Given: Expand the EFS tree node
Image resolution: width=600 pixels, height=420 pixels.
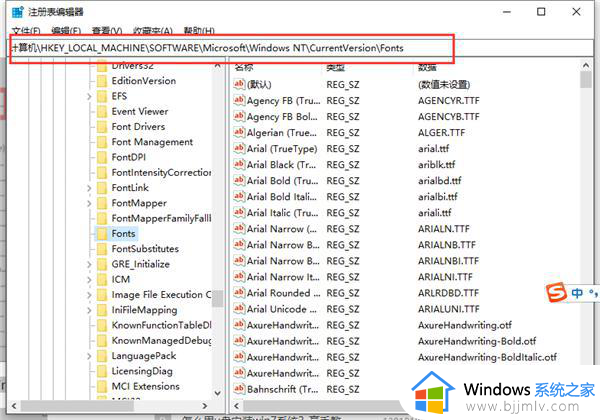Looking at the screenshot, I should pos(89,96).
